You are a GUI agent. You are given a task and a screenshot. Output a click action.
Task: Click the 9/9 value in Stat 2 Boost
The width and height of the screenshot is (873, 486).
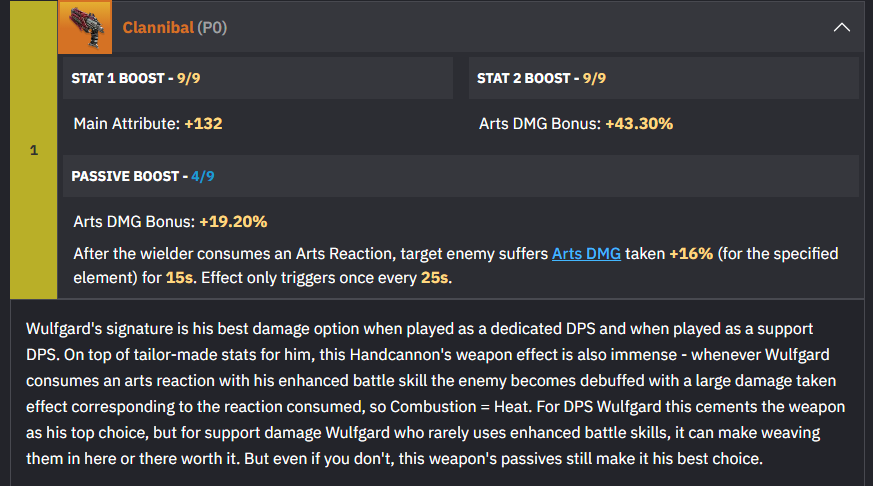coord(595,78)
